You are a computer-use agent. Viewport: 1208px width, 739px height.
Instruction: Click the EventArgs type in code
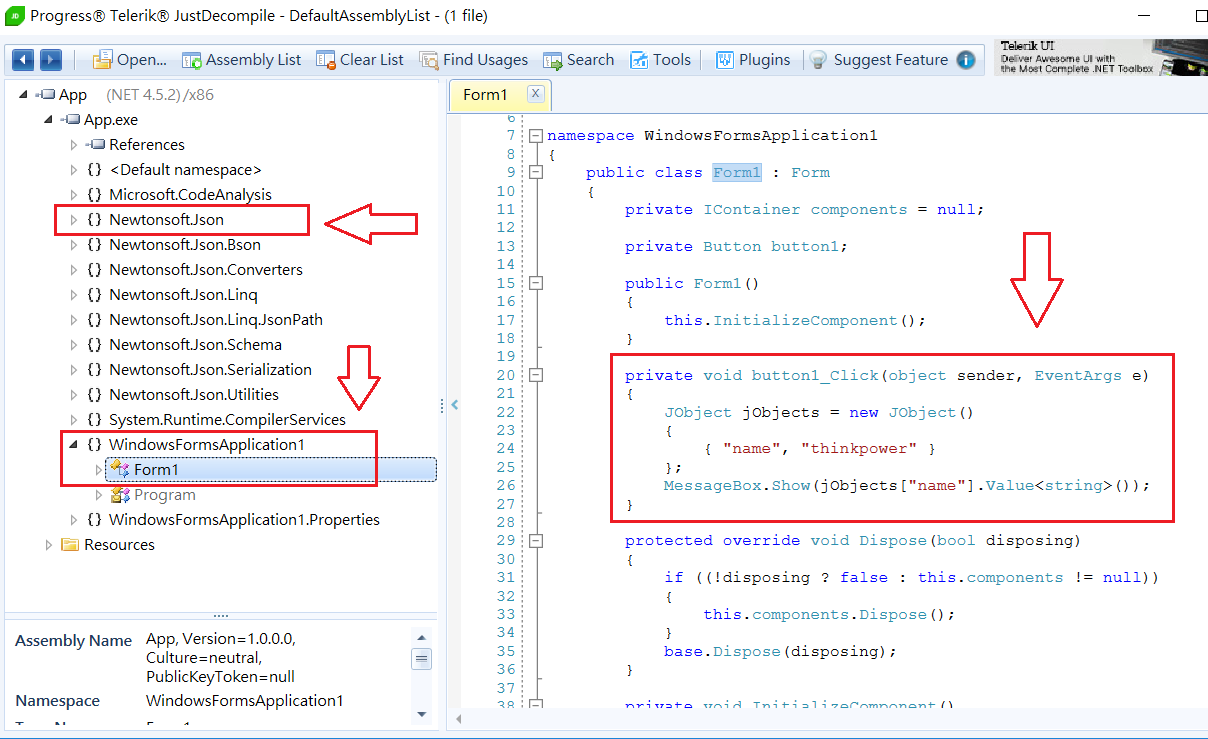(x=1078, y=375)
